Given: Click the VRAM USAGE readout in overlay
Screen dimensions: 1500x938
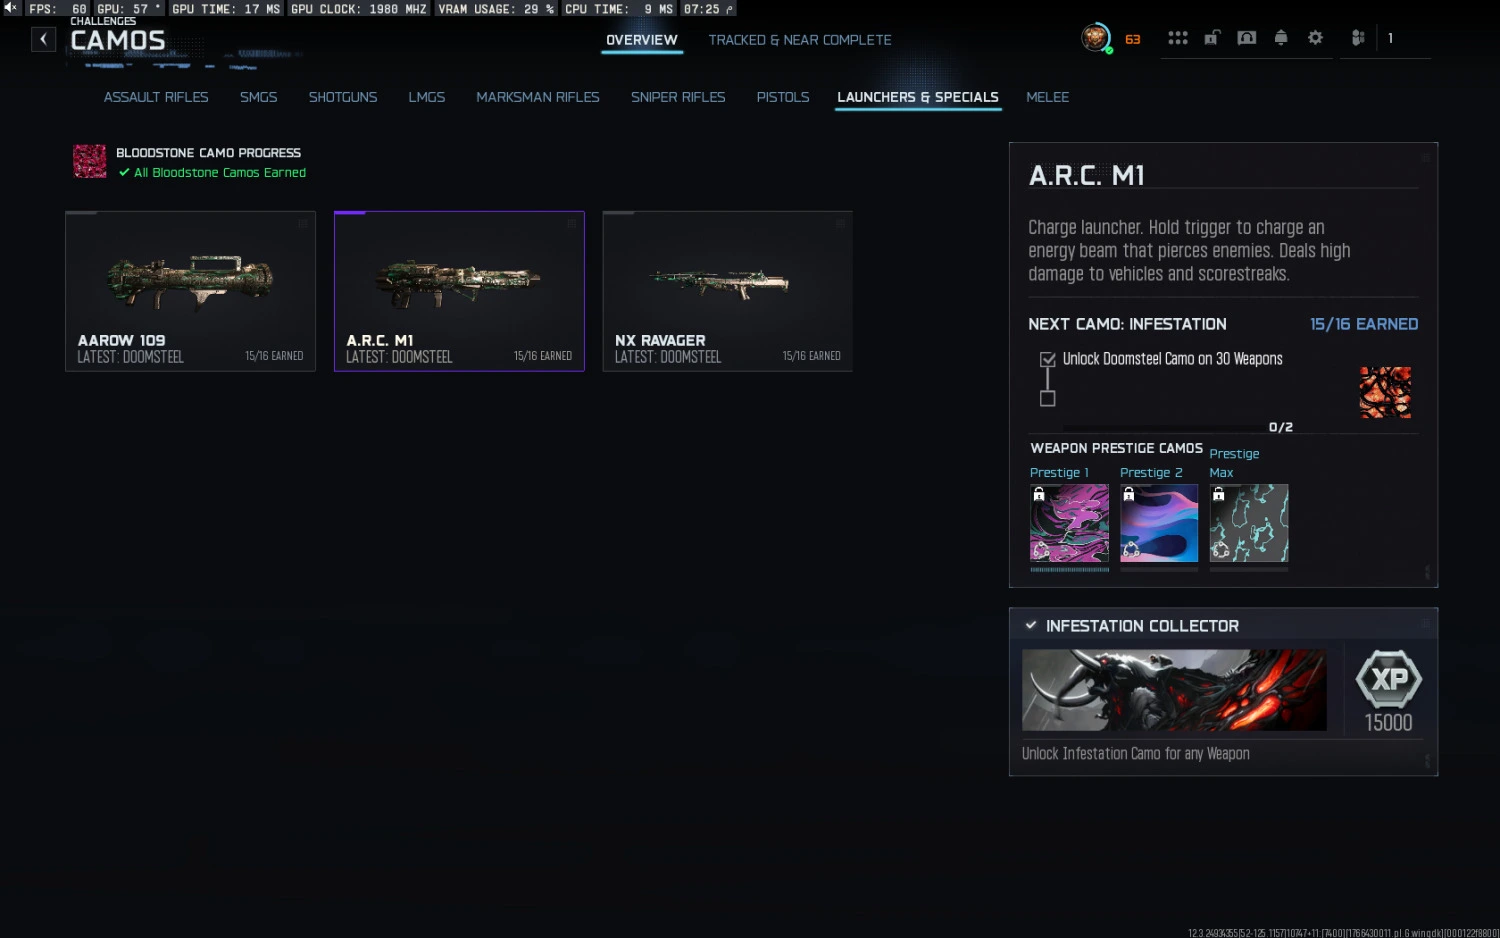Looking at the screenshot, I should tap(496, 9).
